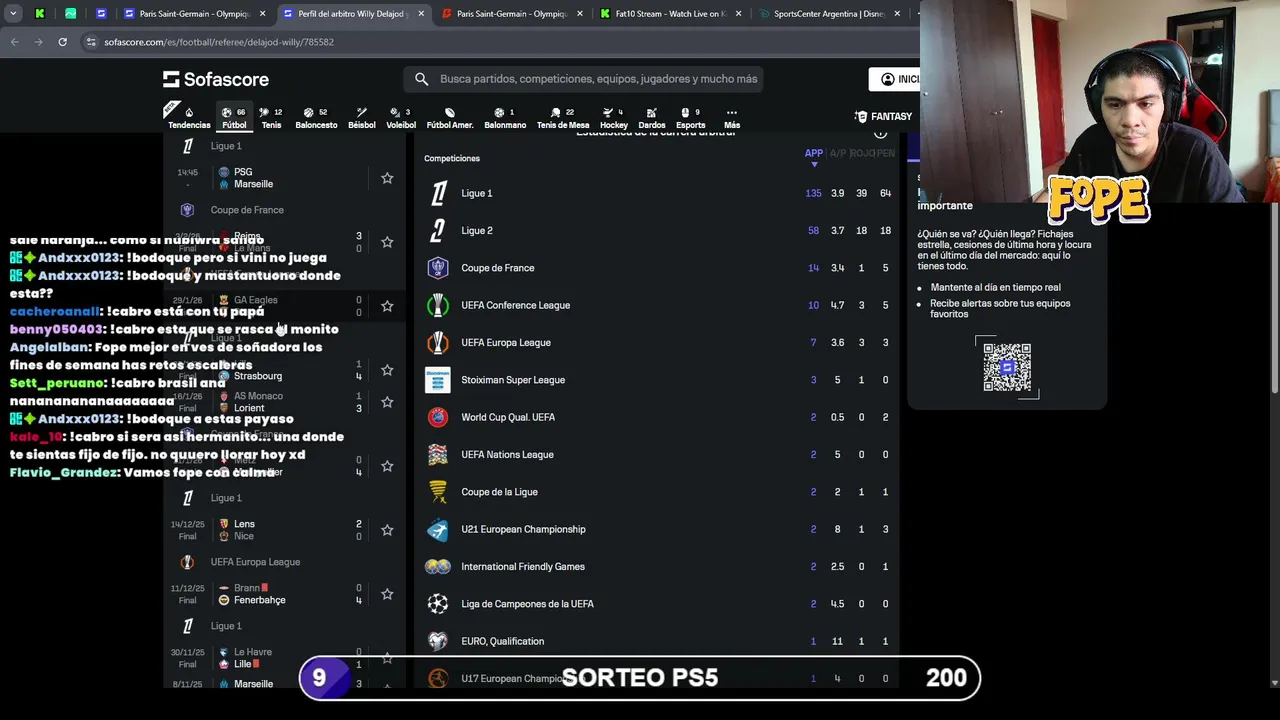This screenshot has width=1280, height=720.
Task: Open the Tenis section
Action: pos(271,118)
